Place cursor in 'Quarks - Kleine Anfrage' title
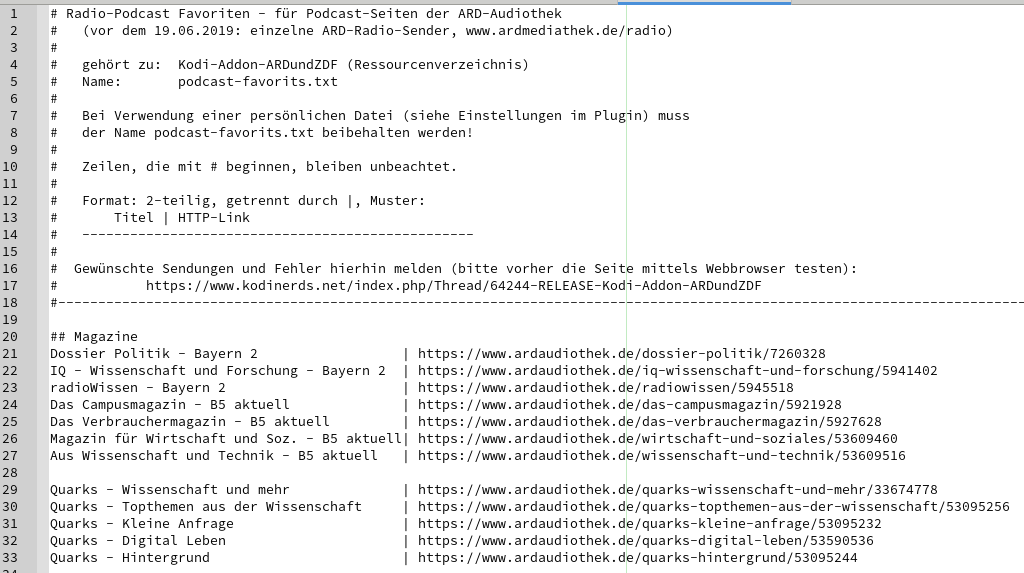Viewport: 1024px width, 573px height. click(x=142, y=523)
